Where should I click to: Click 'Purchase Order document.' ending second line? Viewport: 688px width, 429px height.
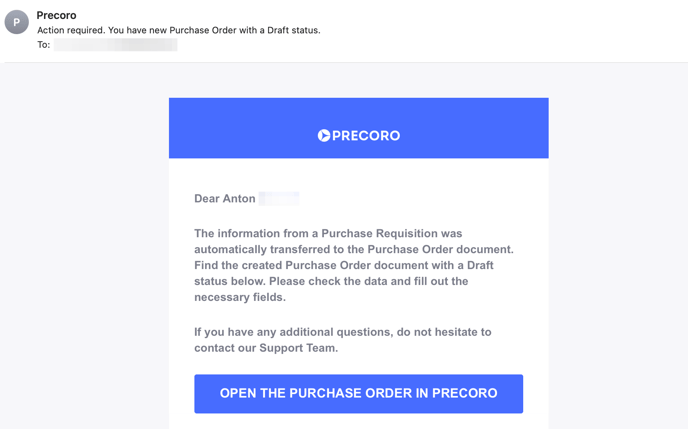click(x=440, y=250)
